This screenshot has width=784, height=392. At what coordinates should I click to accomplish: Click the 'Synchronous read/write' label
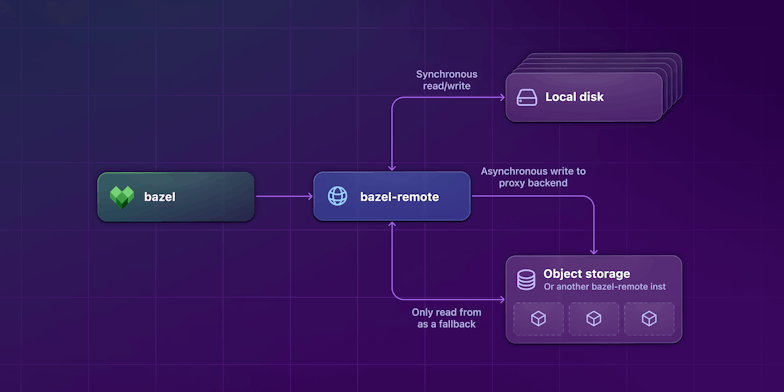pos(446,80)
